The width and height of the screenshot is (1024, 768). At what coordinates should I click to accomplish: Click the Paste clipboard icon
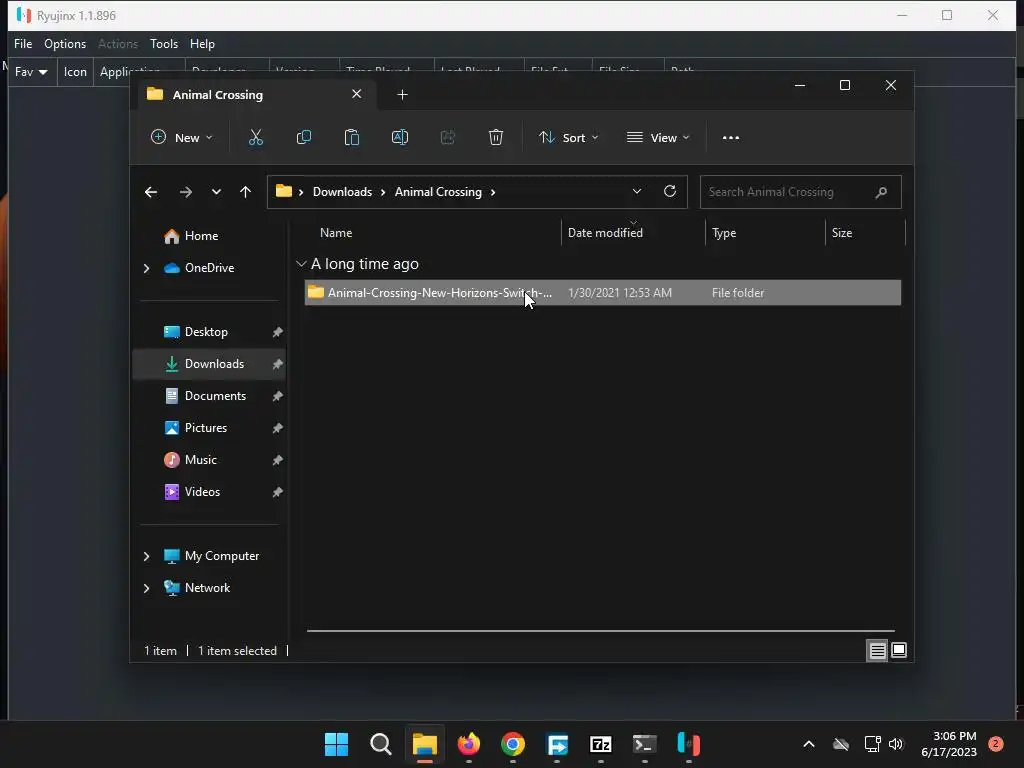click(x=351, y=137)
